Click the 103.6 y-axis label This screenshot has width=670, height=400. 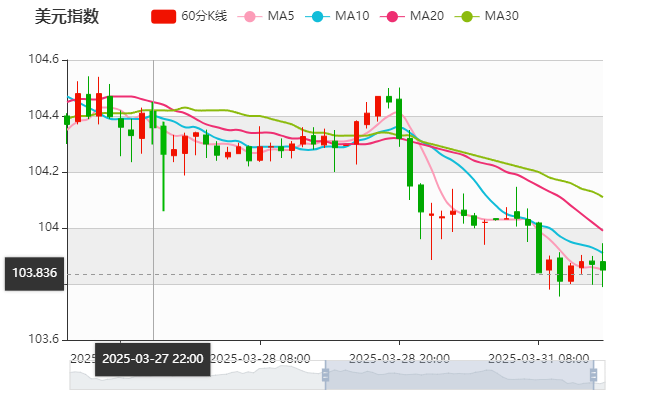[x=40, y=340]
